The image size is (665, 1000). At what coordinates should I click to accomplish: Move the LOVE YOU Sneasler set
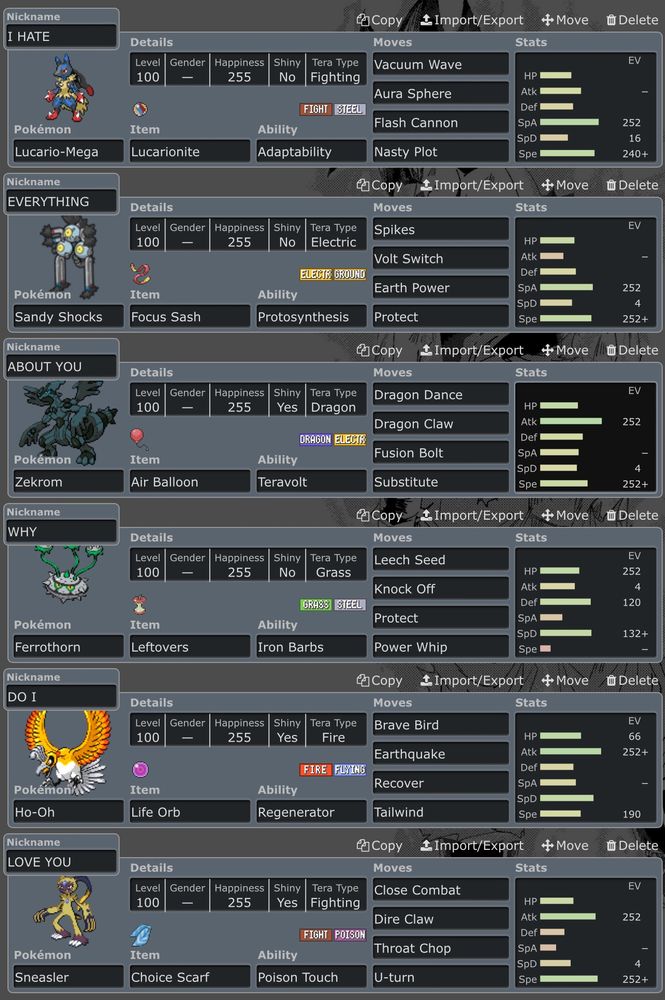click(565, 846)
